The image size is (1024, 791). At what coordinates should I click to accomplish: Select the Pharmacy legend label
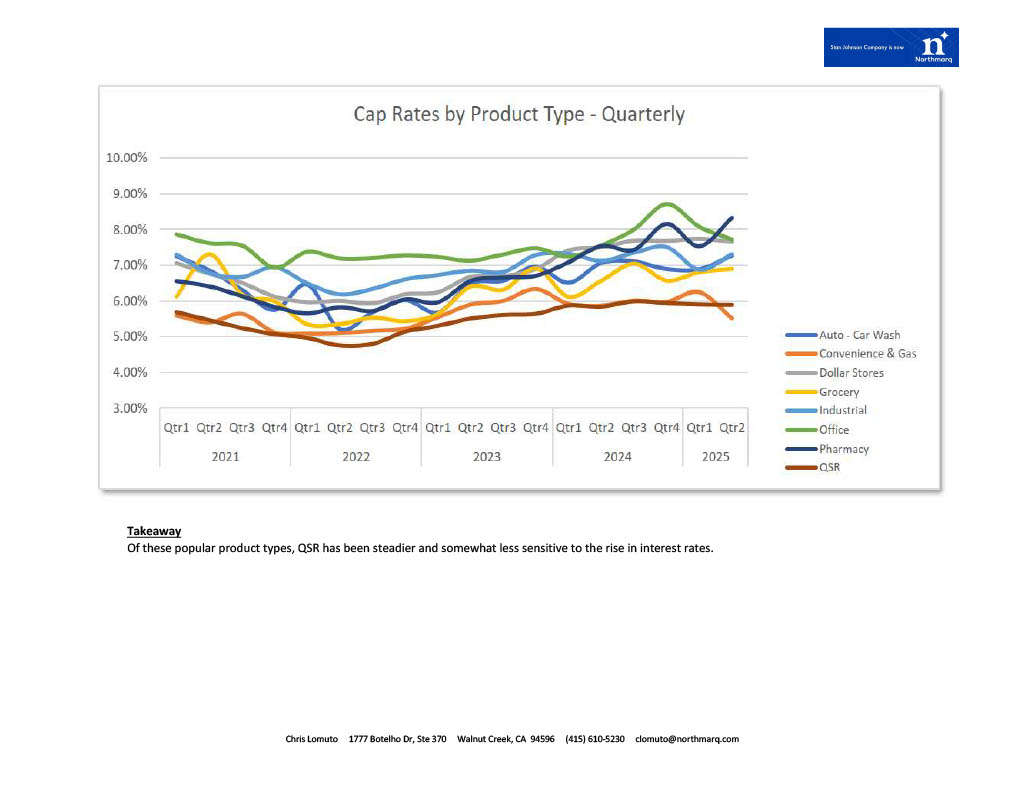(x=844, y=449)
